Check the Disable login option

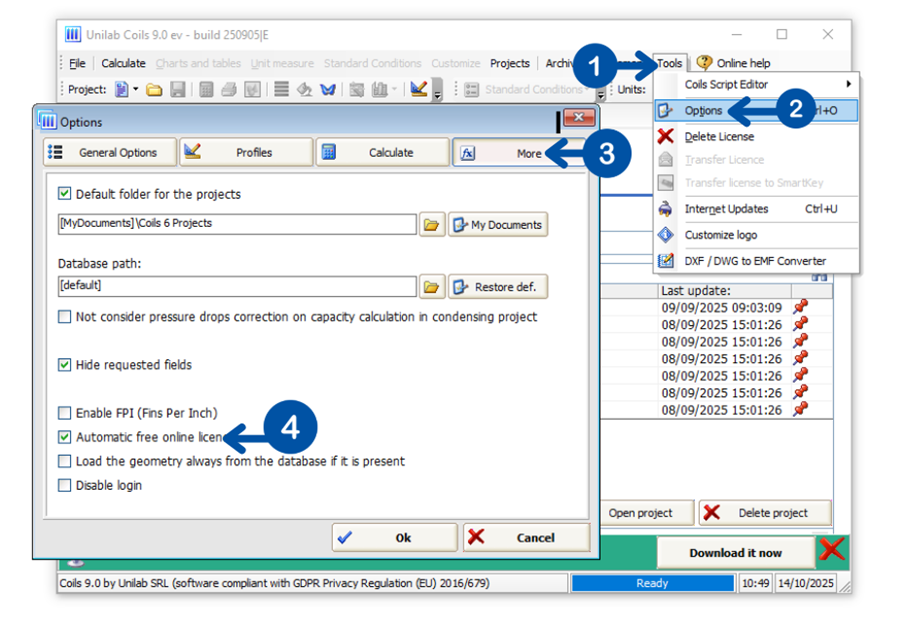point(65,485)
